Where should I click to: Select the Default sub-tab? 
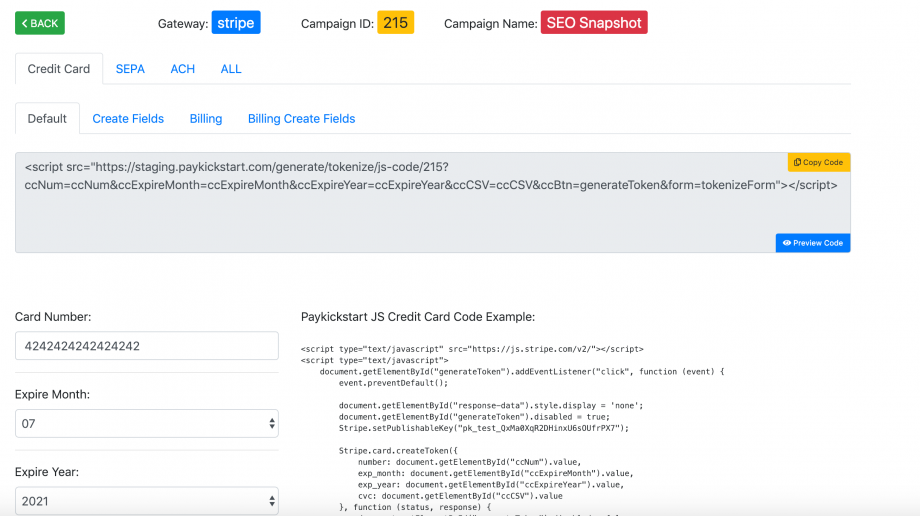pos(47,119)
